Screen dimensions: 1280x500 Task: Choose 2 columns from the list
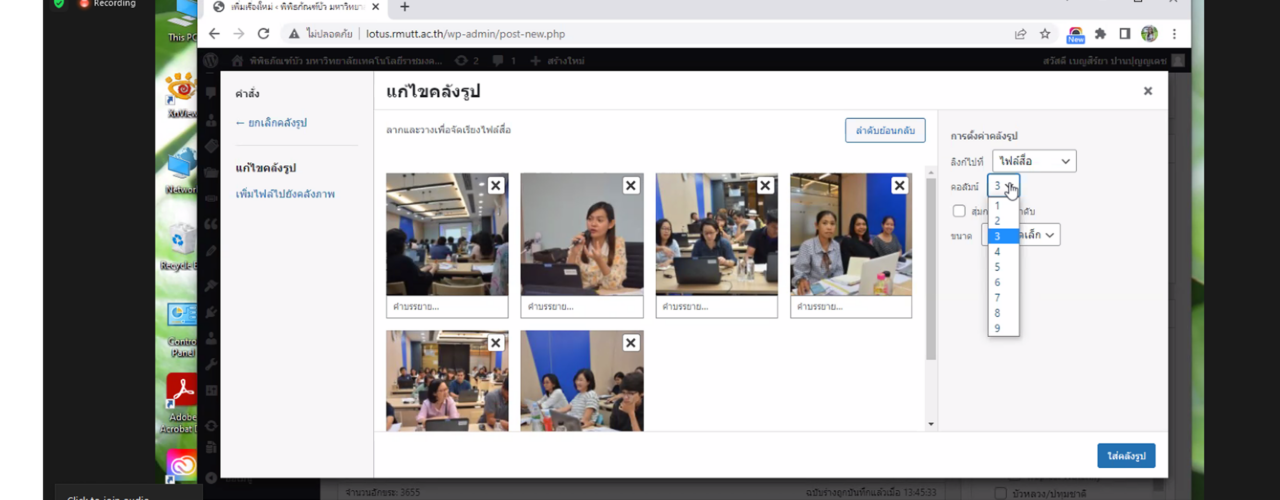[1003, 221]
